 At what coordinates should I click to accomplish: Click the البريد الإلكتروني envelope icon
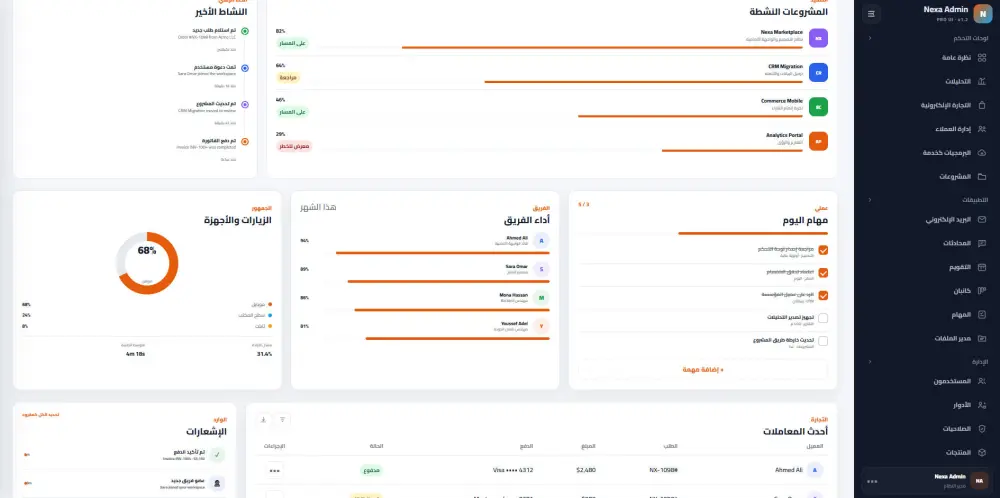[982, 219]
